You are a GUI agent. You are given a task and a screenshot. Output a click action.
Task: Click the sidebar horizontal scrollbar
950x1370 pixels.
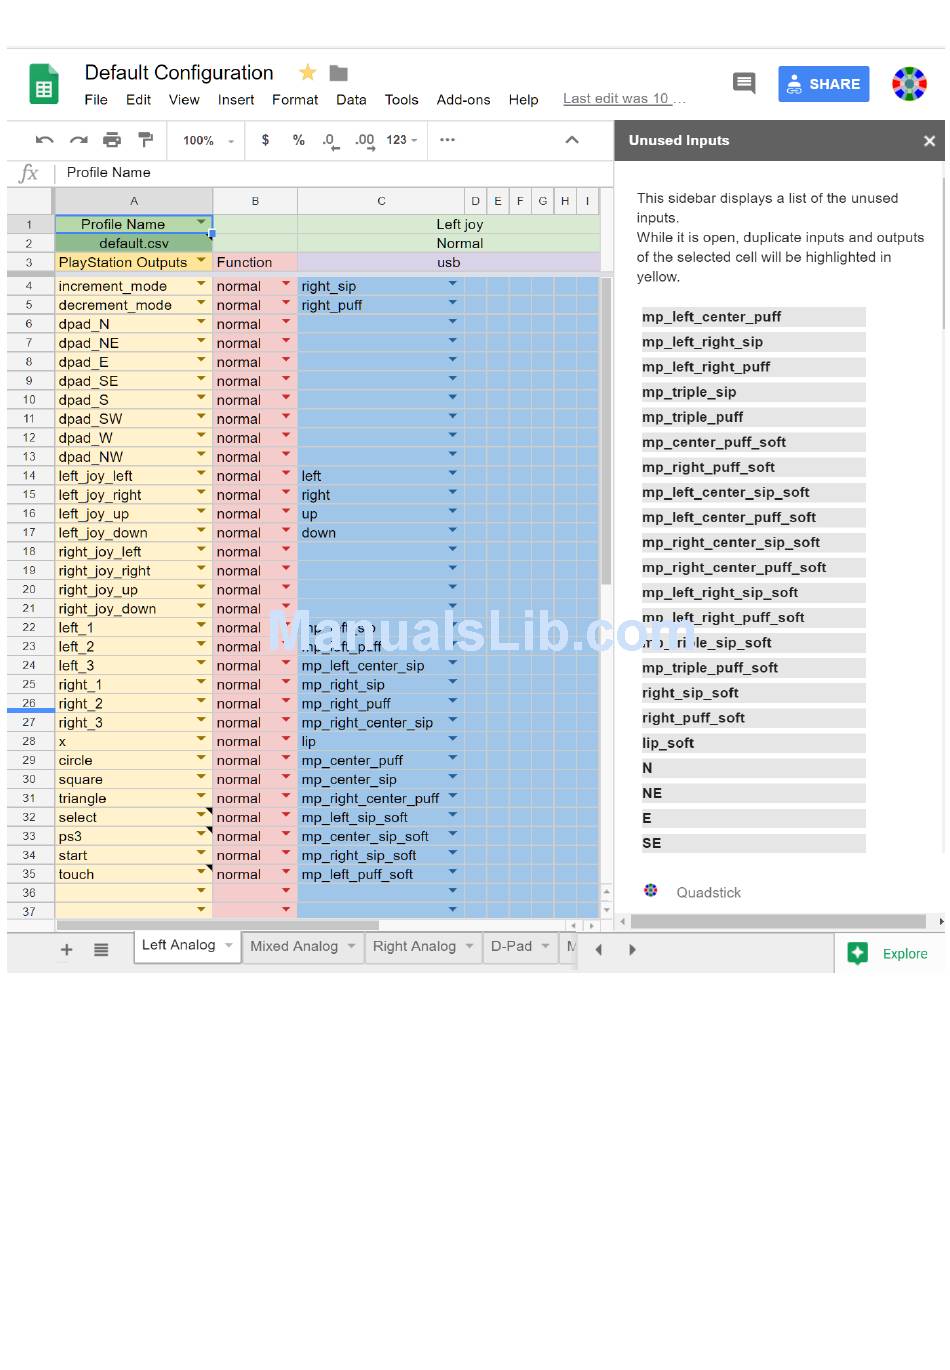[x=778, y=921]
